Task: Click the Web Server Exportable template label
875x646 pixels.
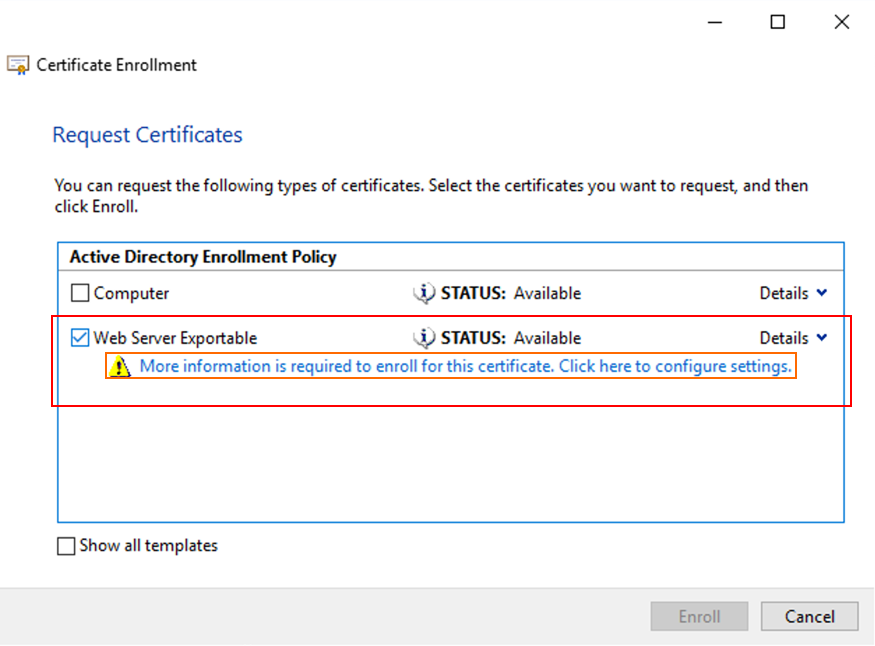Action: click(175, 338)
